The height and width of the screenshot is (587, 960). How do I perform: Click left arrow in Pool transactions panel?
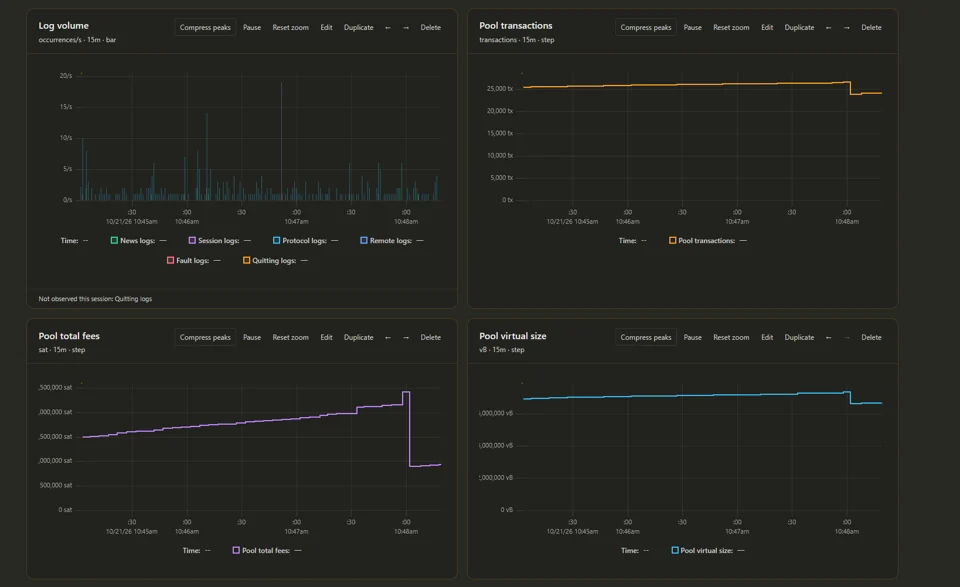(x=828, y=28)
